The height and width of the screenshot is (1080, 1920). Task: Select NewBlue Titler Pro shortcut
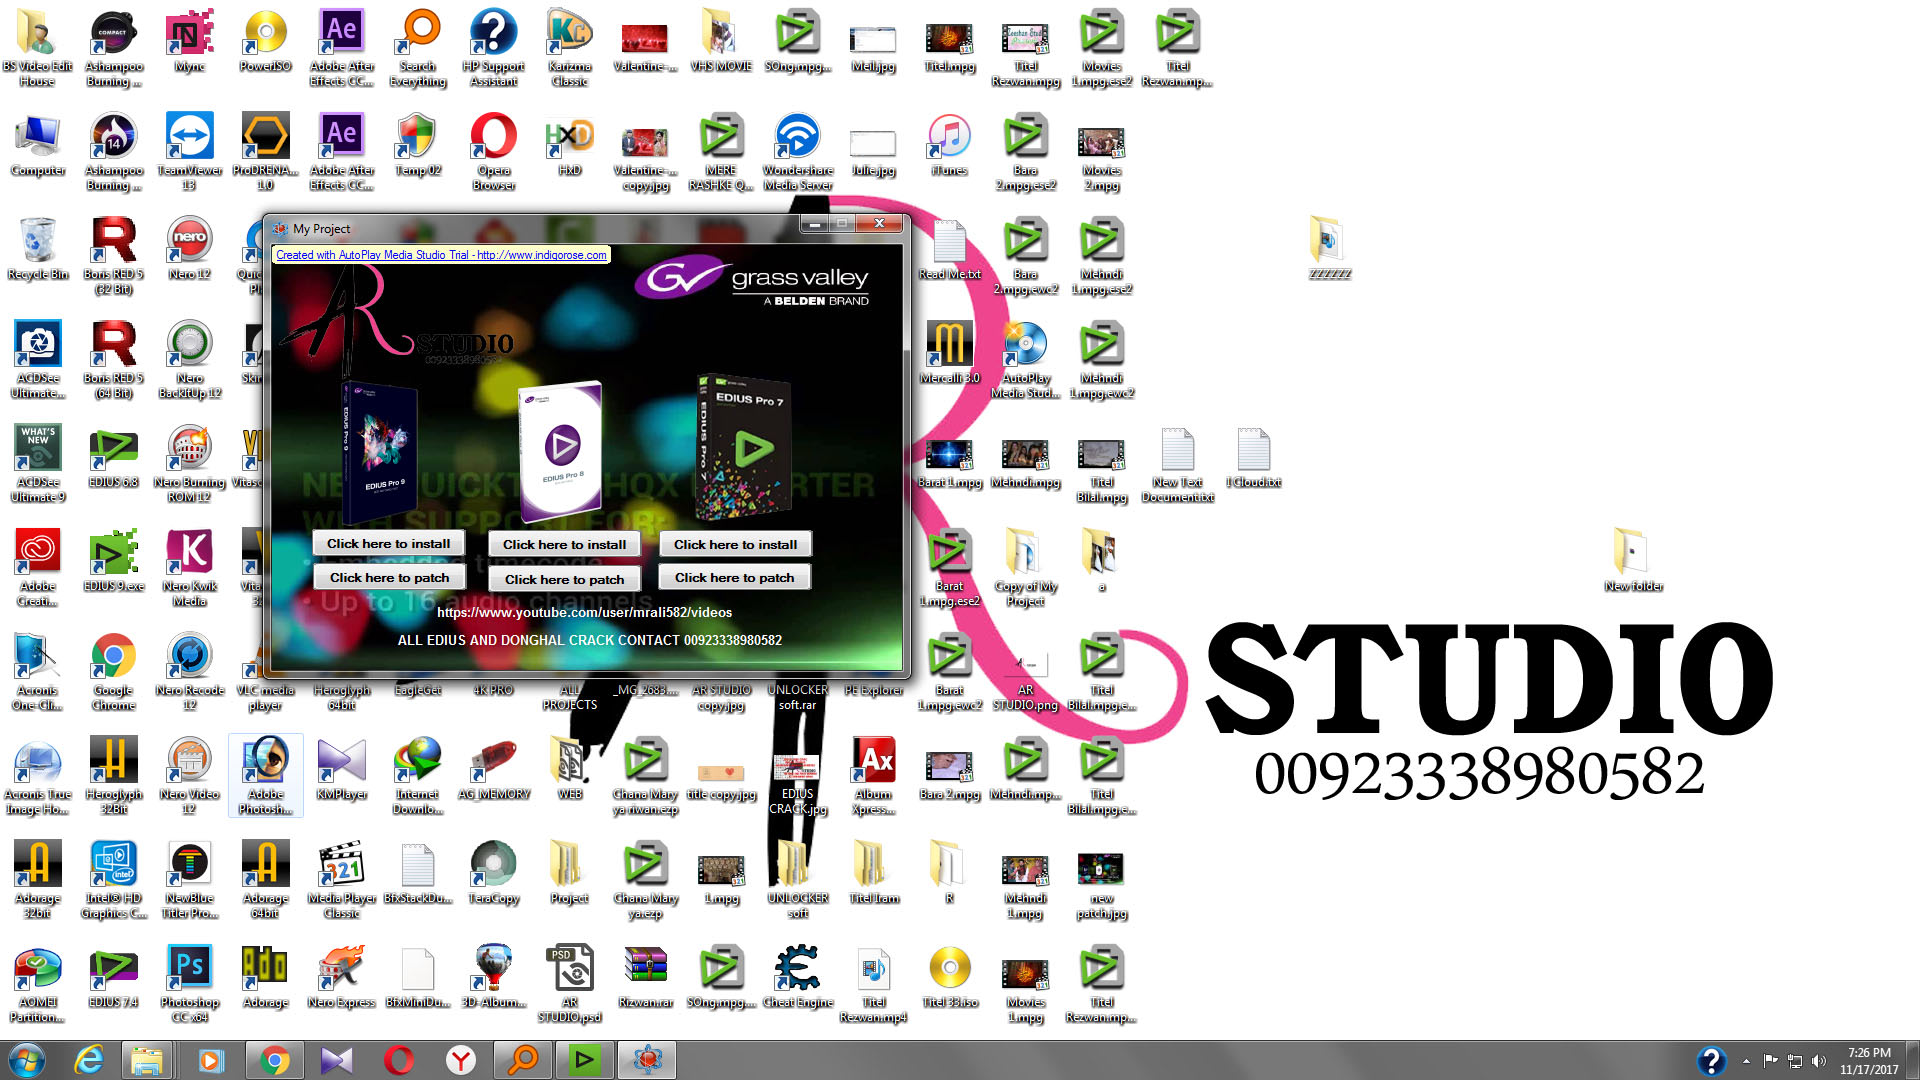click(x=189, y=880)
